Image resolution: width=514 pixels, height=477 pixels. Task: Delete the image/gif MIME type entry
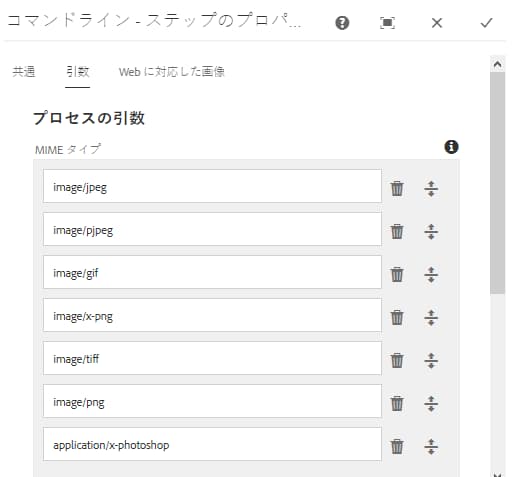click(397, 275)
